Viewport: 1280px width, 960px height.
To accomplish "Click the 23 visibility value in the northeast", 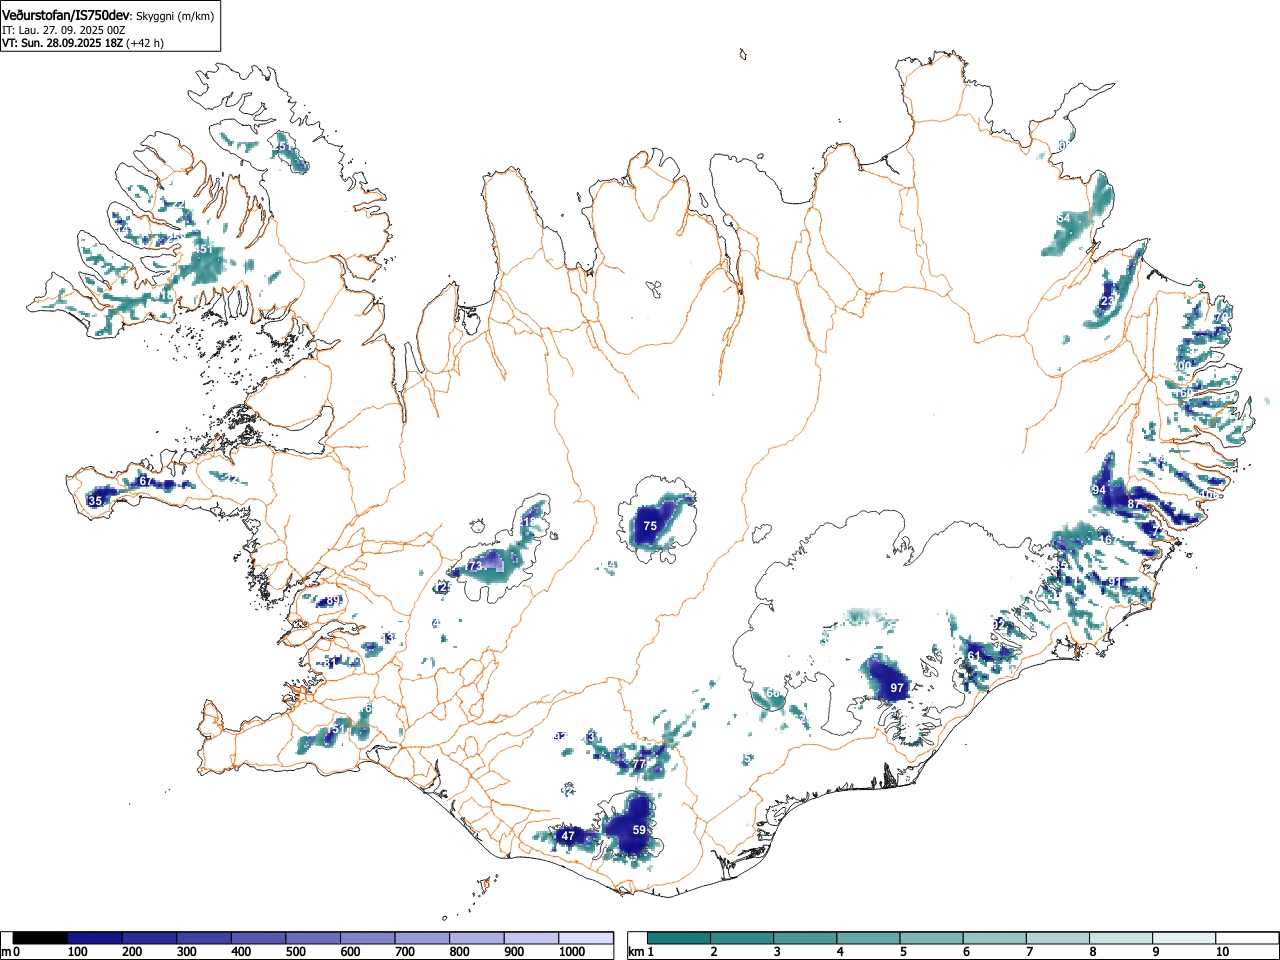I will click(x=1107, y=301).
